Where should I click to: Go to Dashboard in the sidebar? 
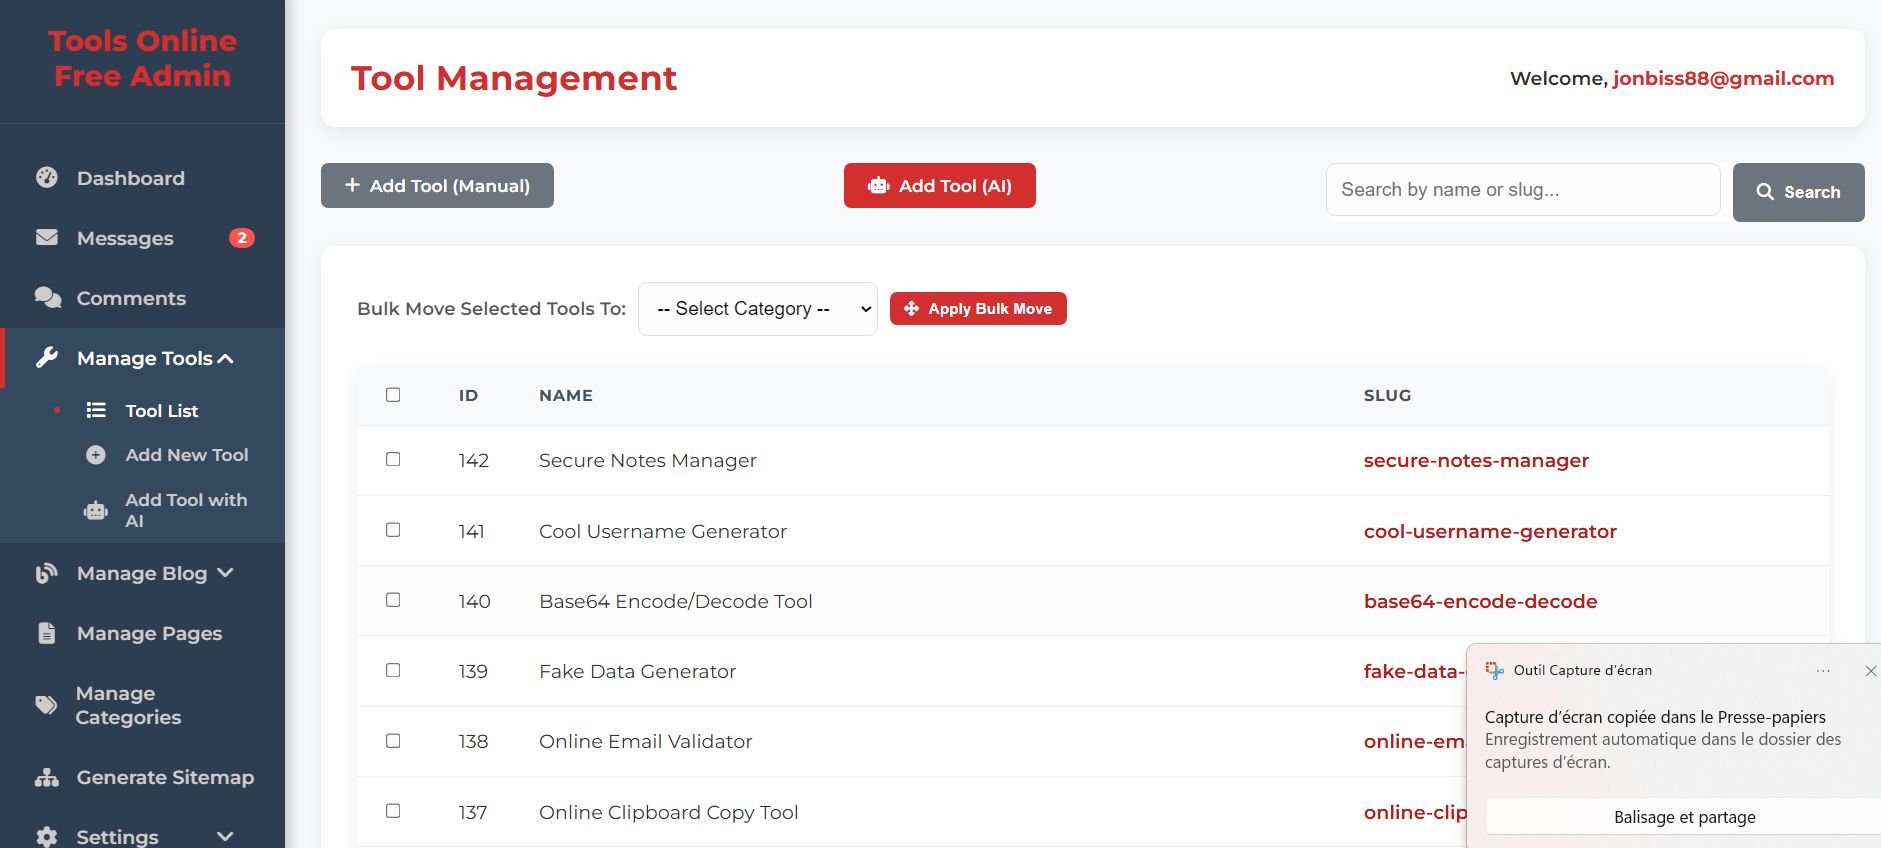142,178
